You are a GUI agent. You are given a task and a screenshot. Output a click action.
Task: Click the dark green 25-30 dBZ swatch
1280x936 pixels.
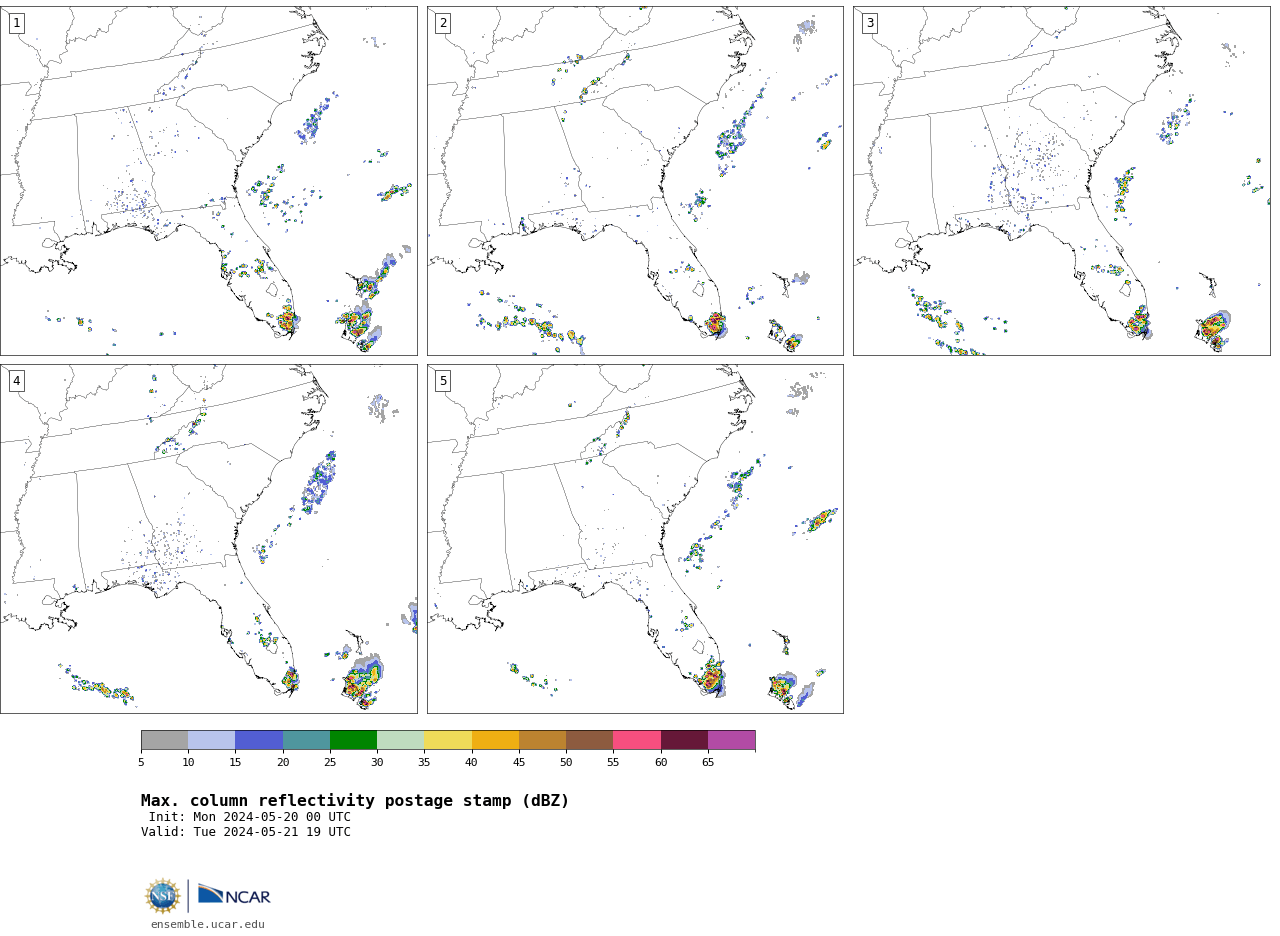(x=353, y=740)
